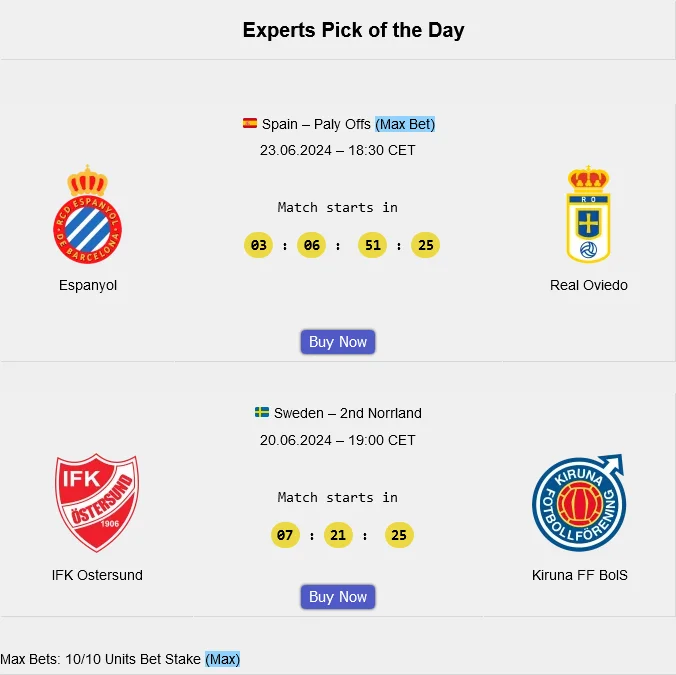Click the "Espanyol" team name
The height and width of the screenshot is (675, 676).
click(x=88, y=285)
